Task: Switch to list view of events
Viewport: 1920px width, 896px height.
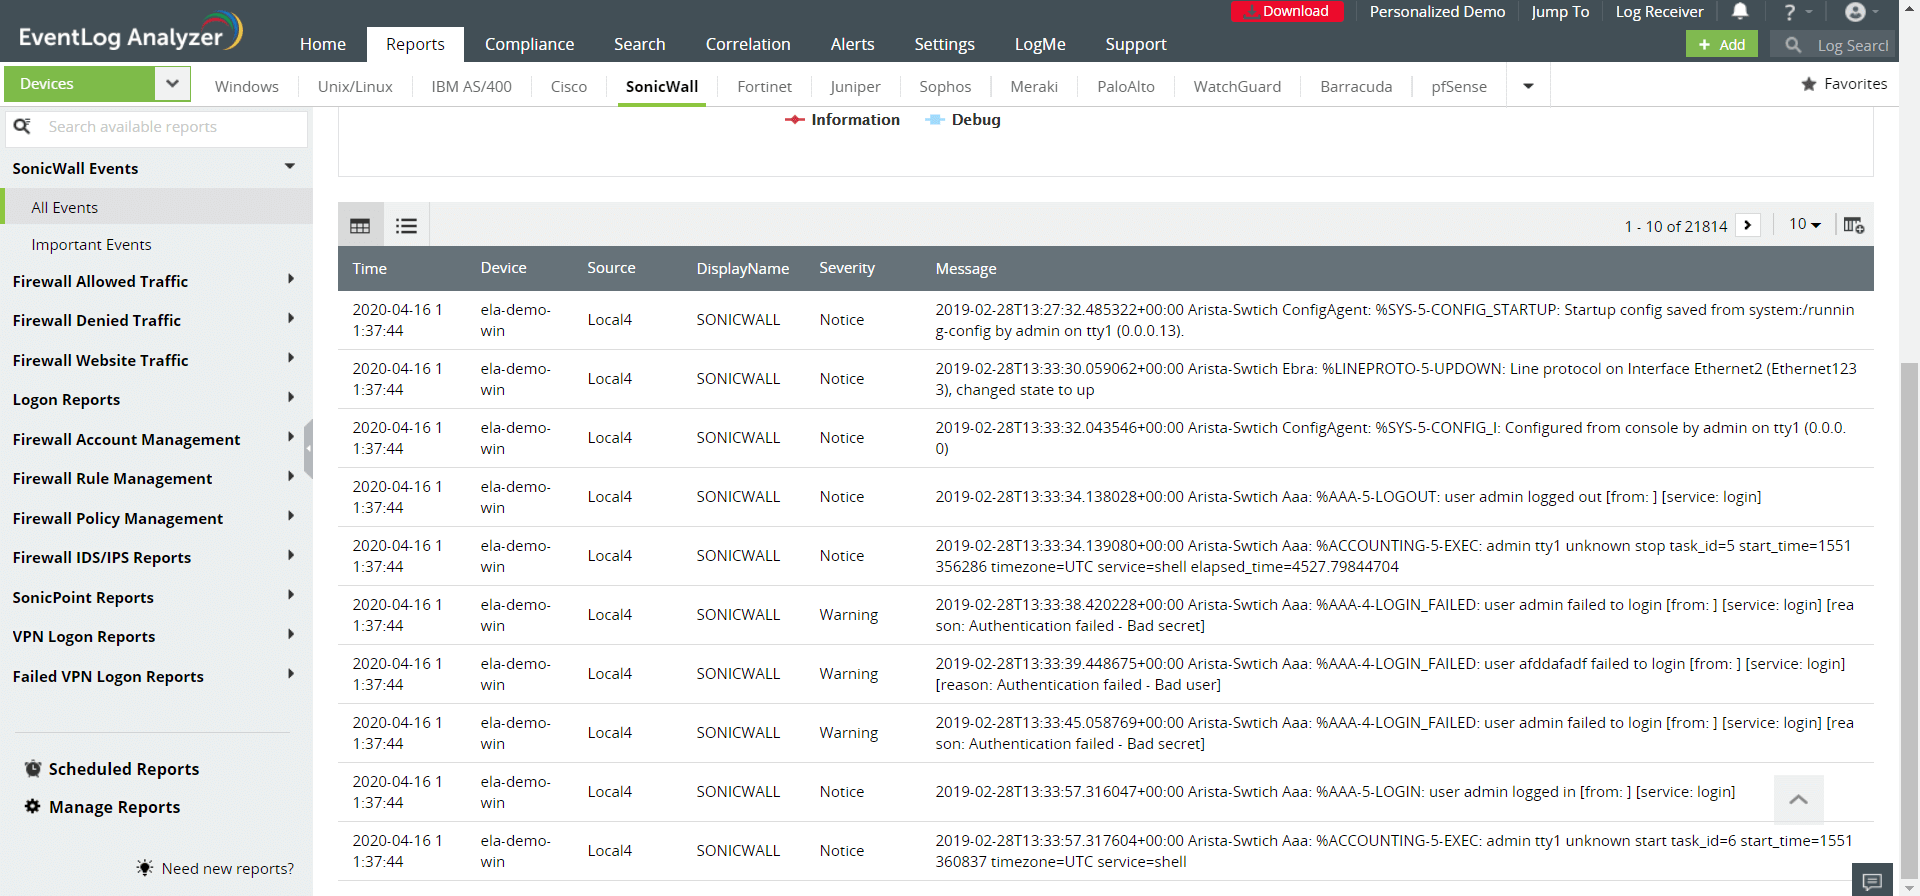Action: pos(406,226)
